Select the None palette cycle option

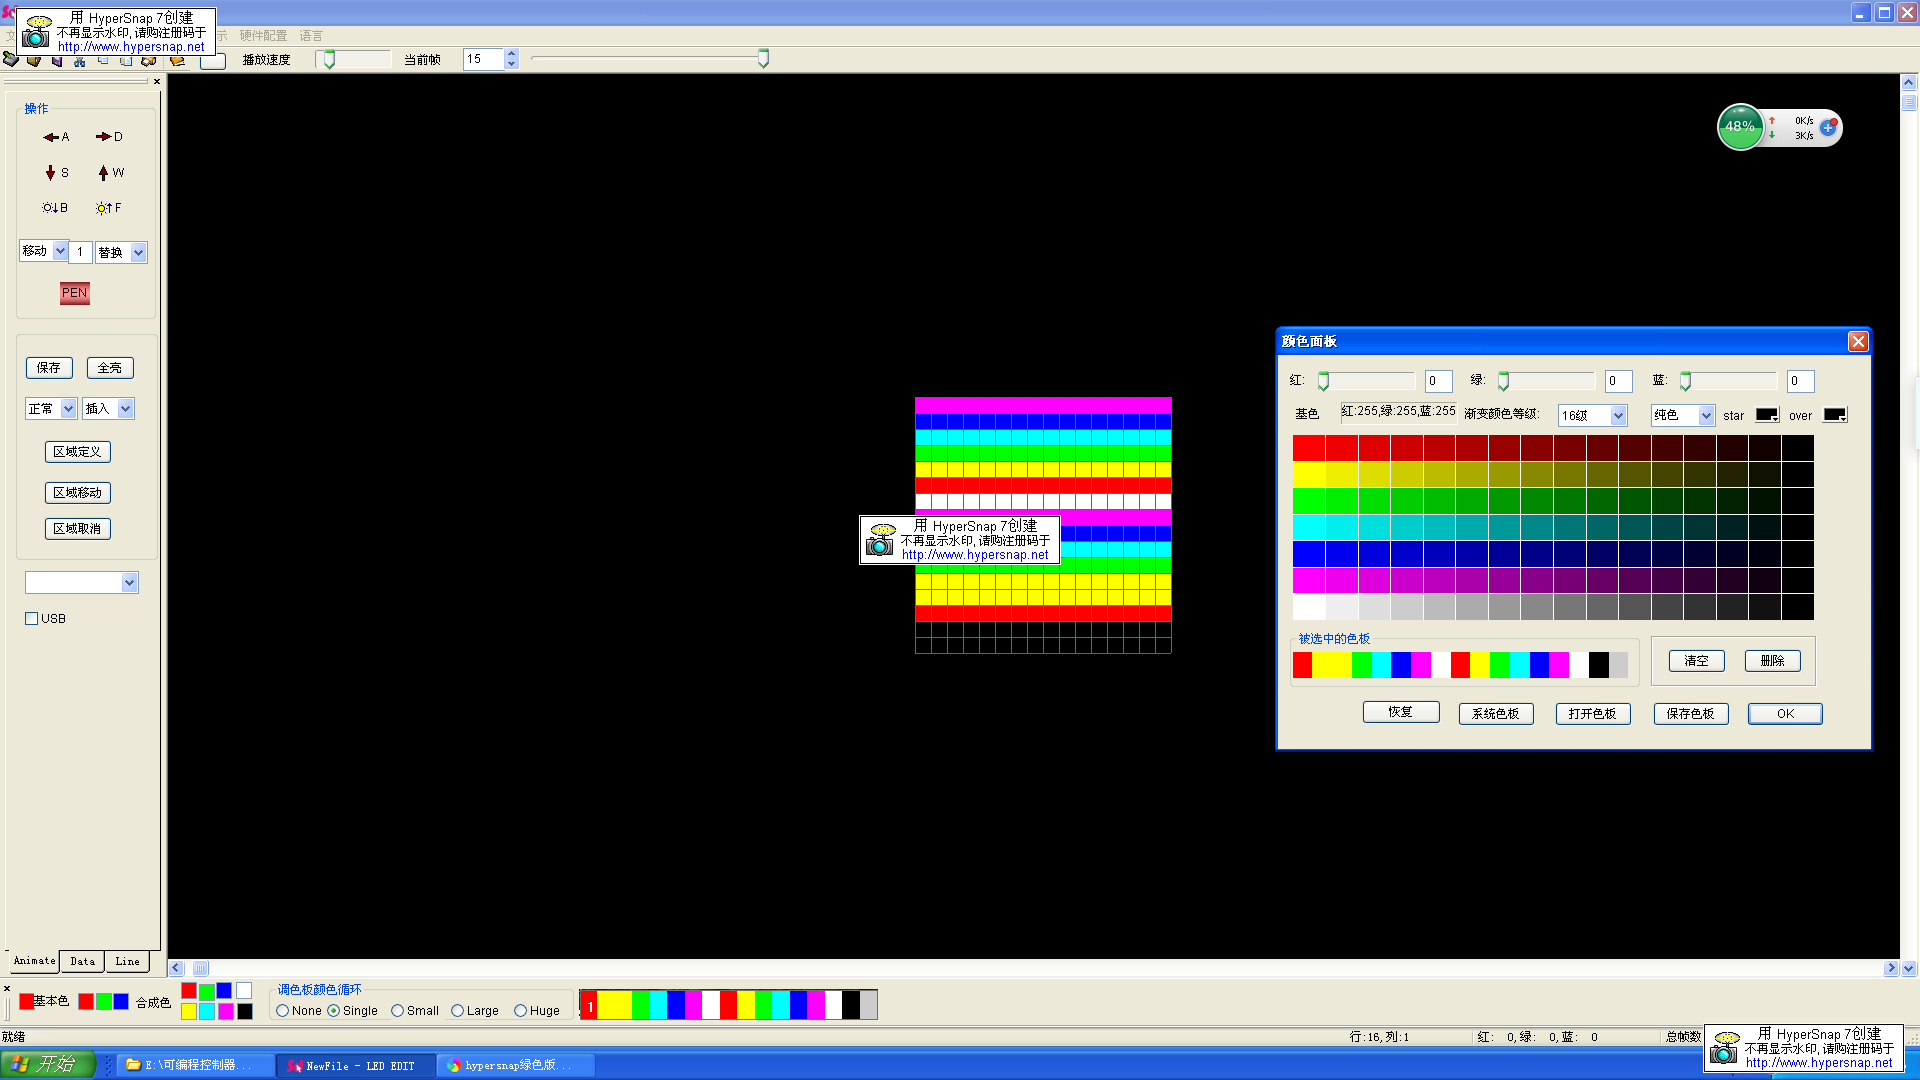tap(283, 1011)
